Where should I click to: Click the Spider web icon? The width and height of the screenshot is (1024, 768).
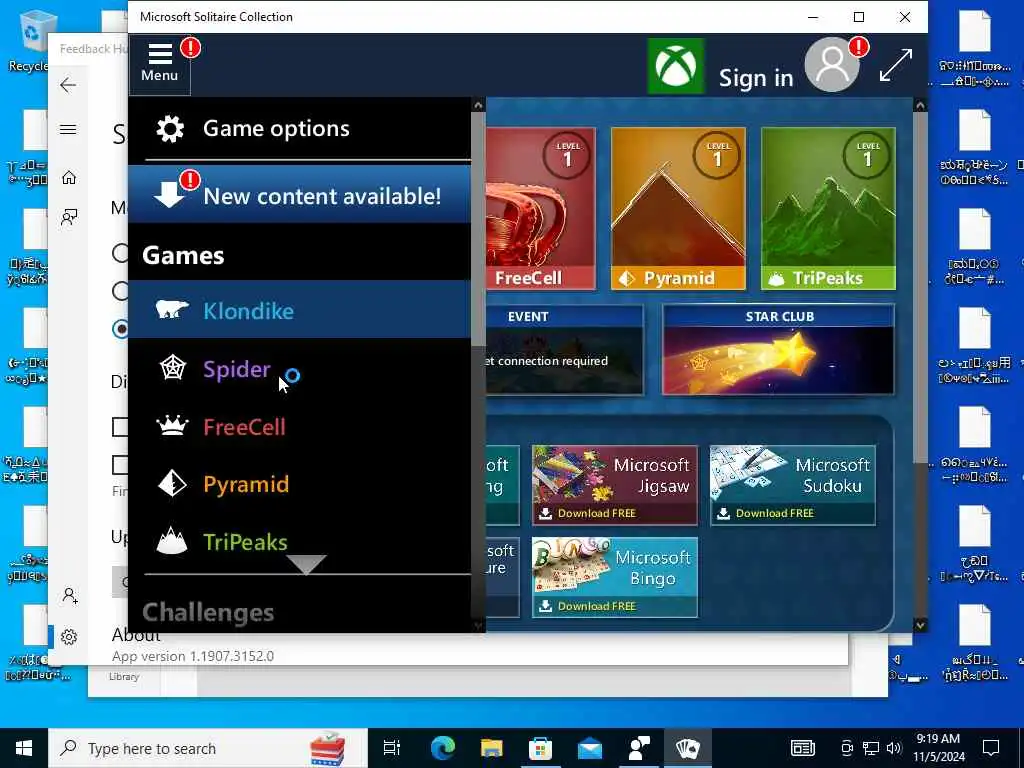click(172, 368)
